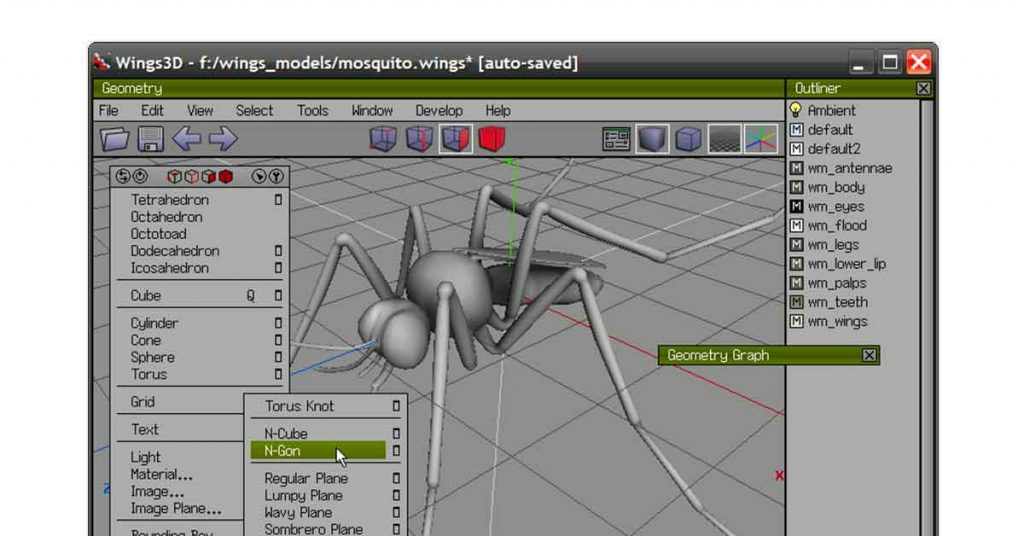The image size is (1024, 536).
Task: Click the Save floppy disk icon
Action: [151, 139]
